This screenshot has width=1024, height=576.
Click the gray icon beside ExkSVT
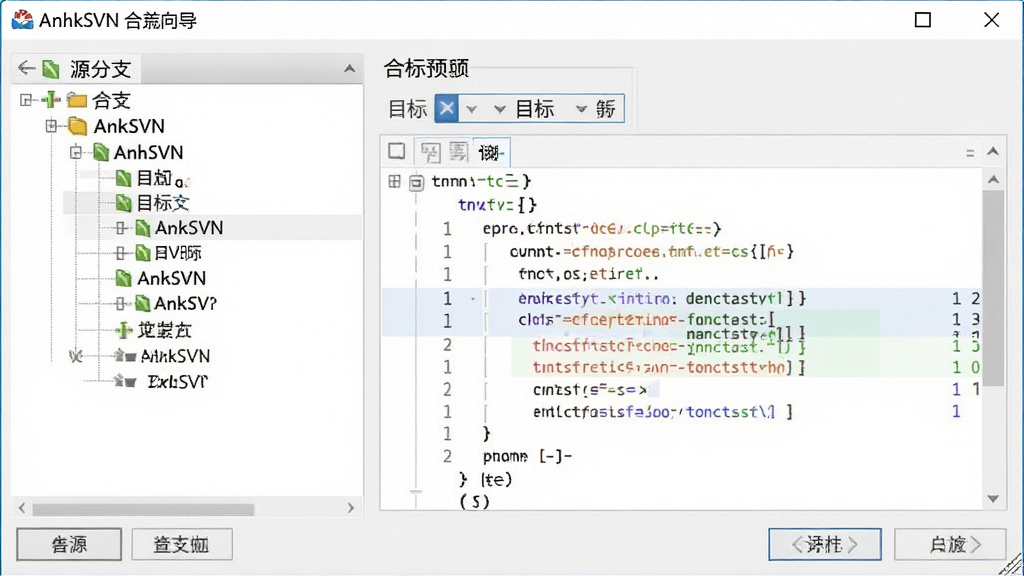pos(125,381)
